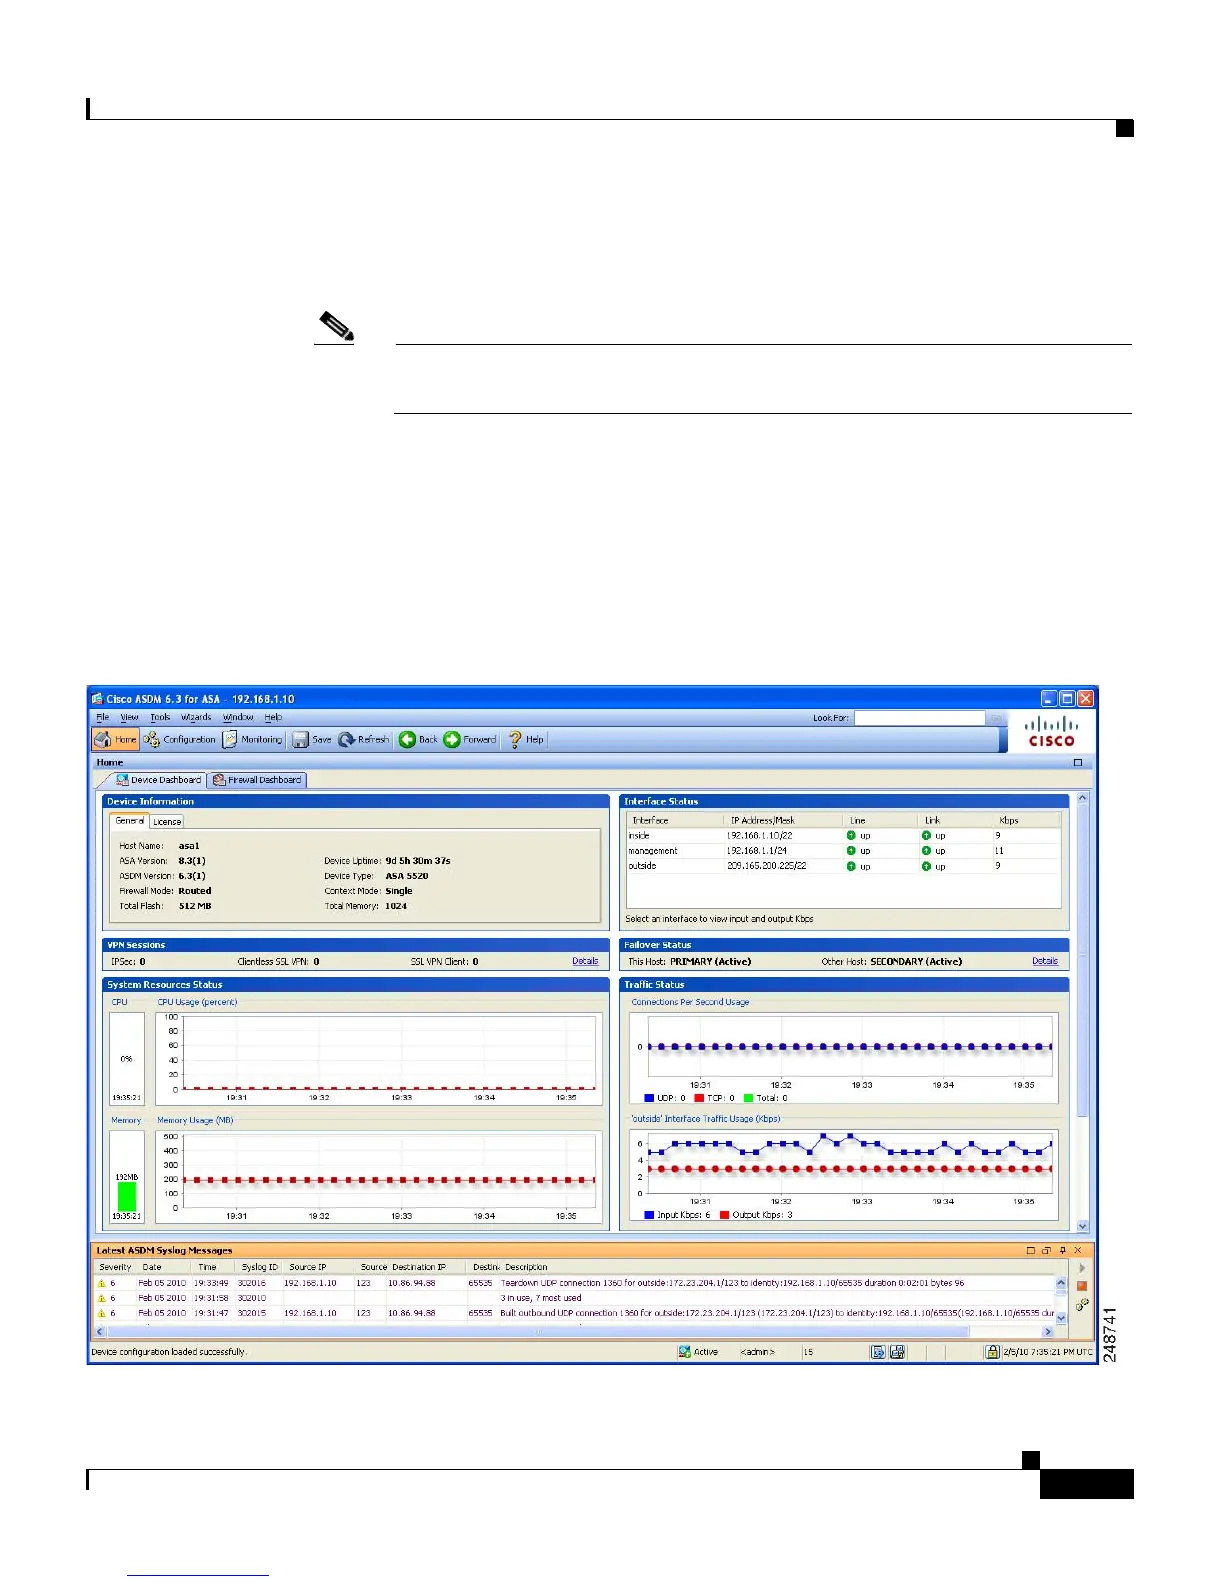Toggle auto-hide pin on syslog panel
The height and width of the screenshot is (1584, 1224).
click(1062, 1251)
